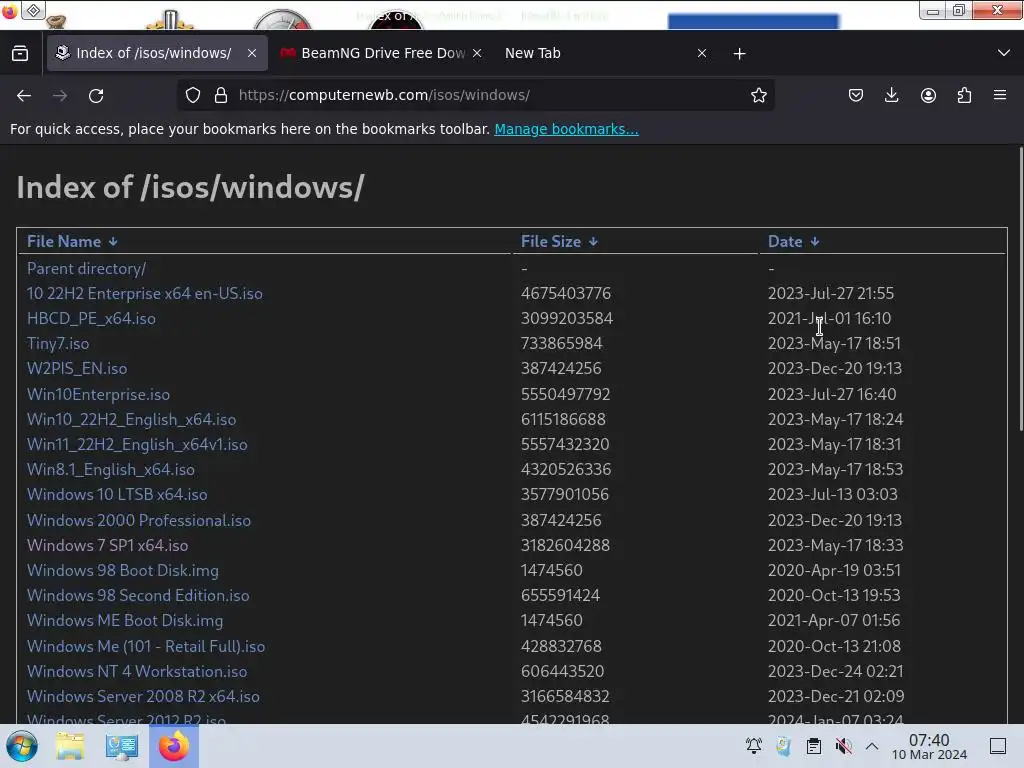
Task: Close the Index of /isos/windows/ tab
Action: pos(252,53)
